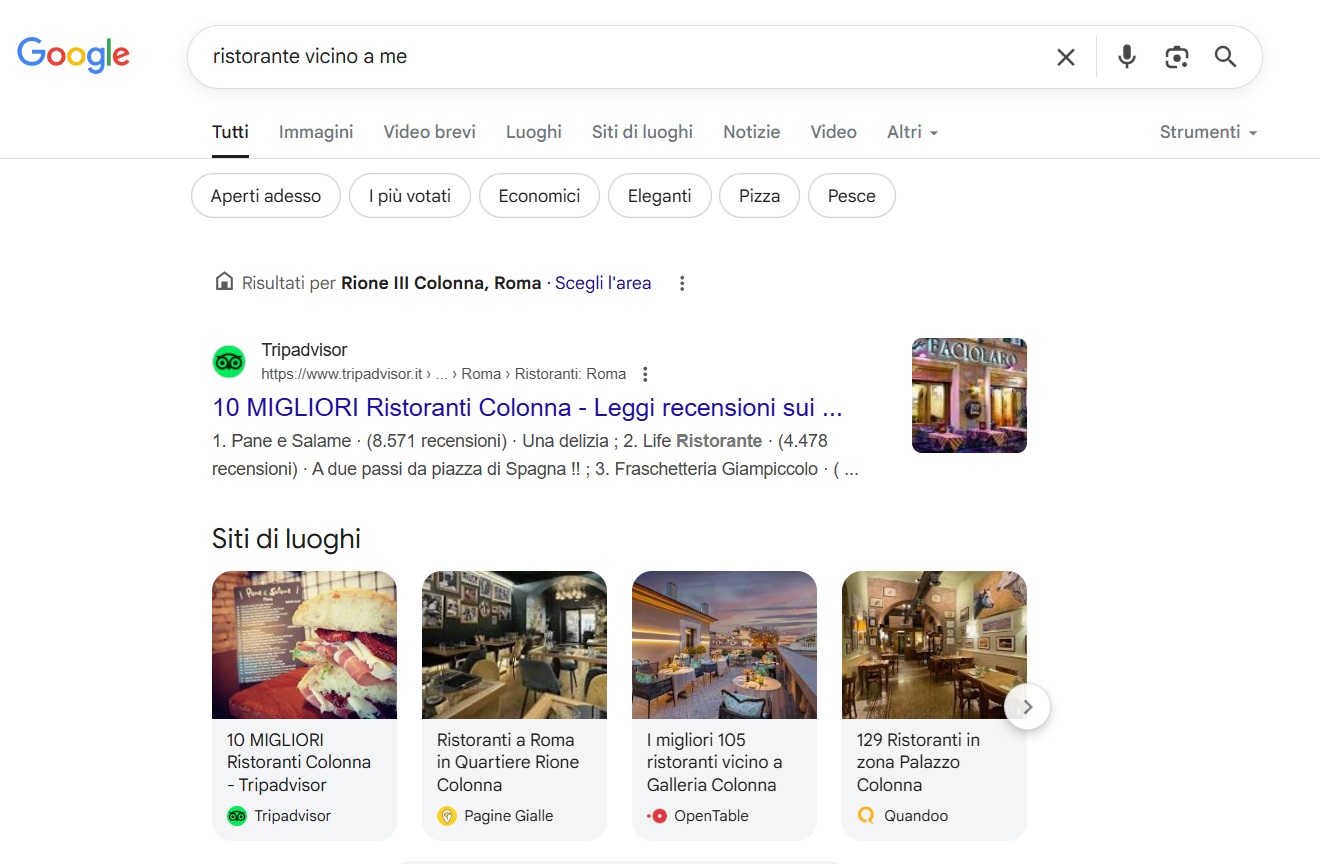Open the arched dining hall photo in Quandoo card
1320x864 pixels.
pyautogui.click(x=934, y=645)
